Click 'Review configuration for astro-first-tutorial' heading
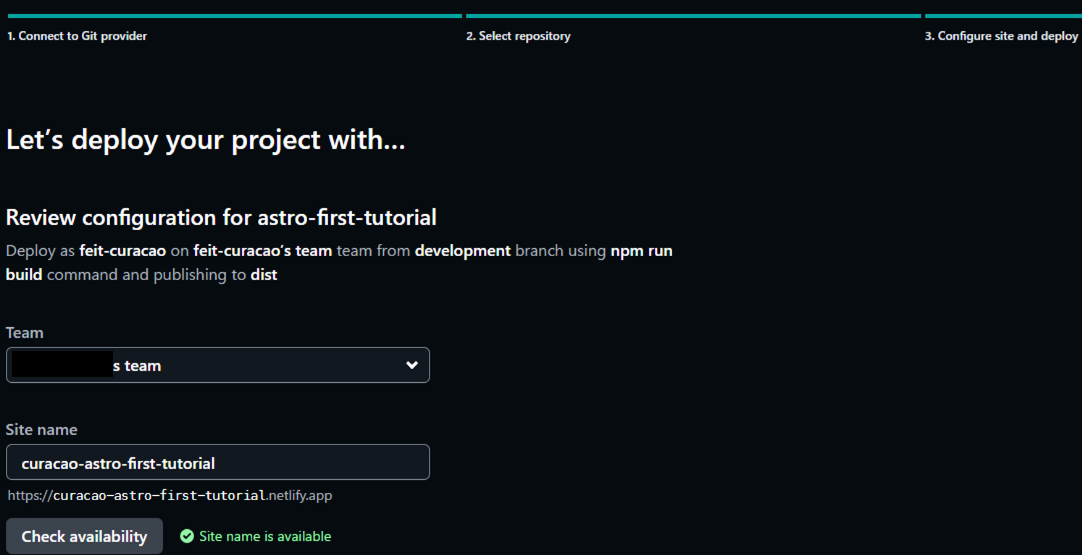This screenshot has height=555, width=1082. [221, 218]
